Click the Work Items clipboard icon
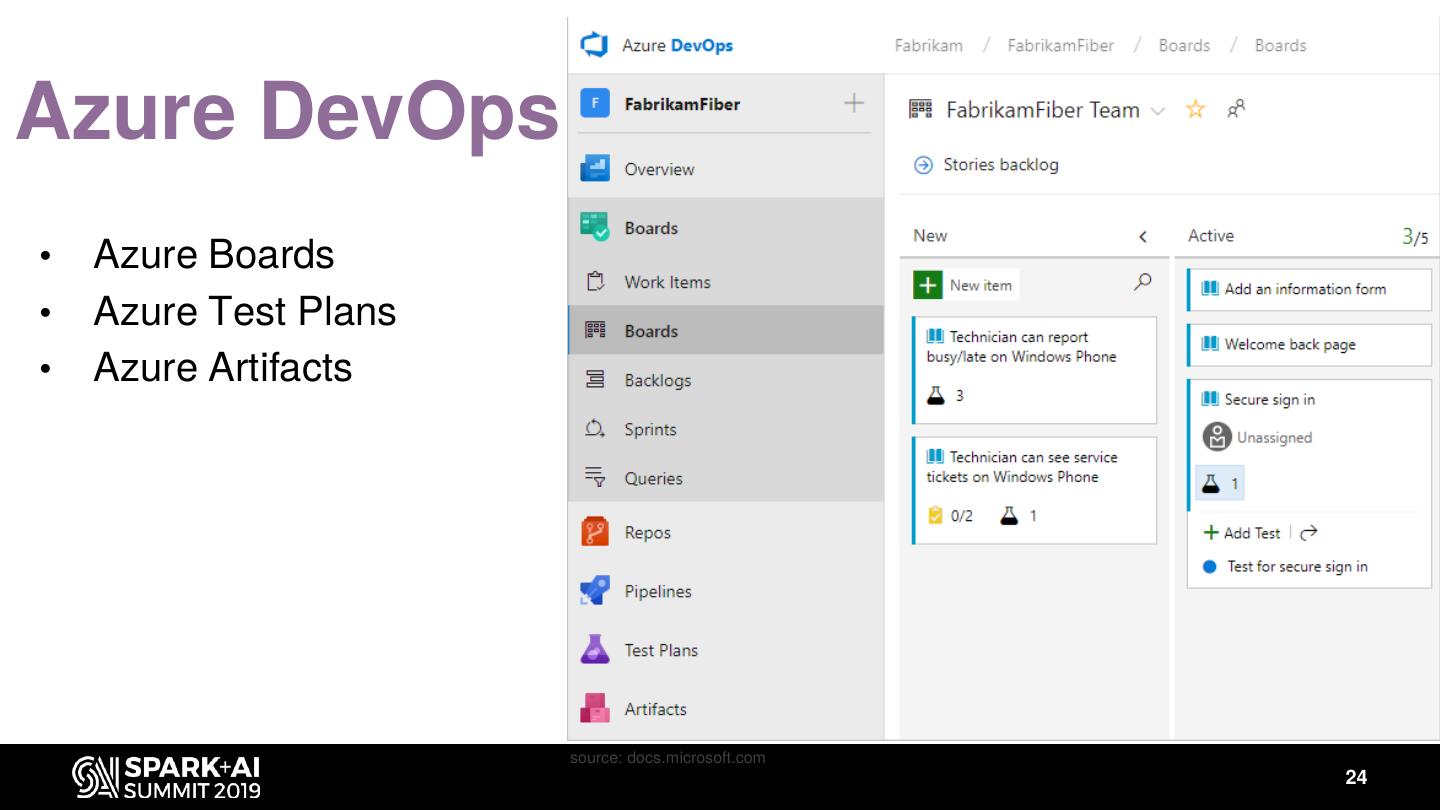The height and width of the screenshot is (810, 1440). click(596, 282)
